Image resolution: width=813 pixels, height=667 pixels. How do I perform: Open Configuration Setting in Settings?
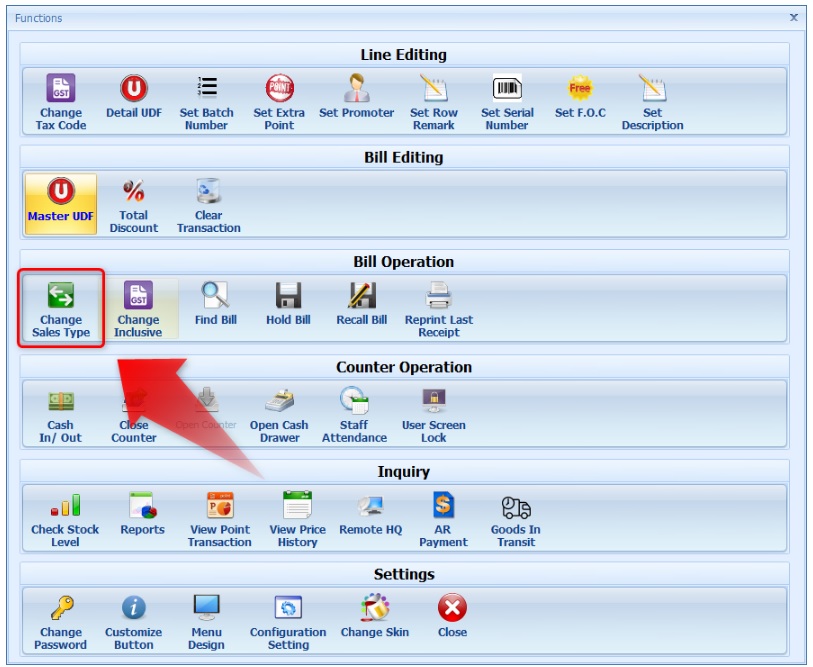point(288,610)
